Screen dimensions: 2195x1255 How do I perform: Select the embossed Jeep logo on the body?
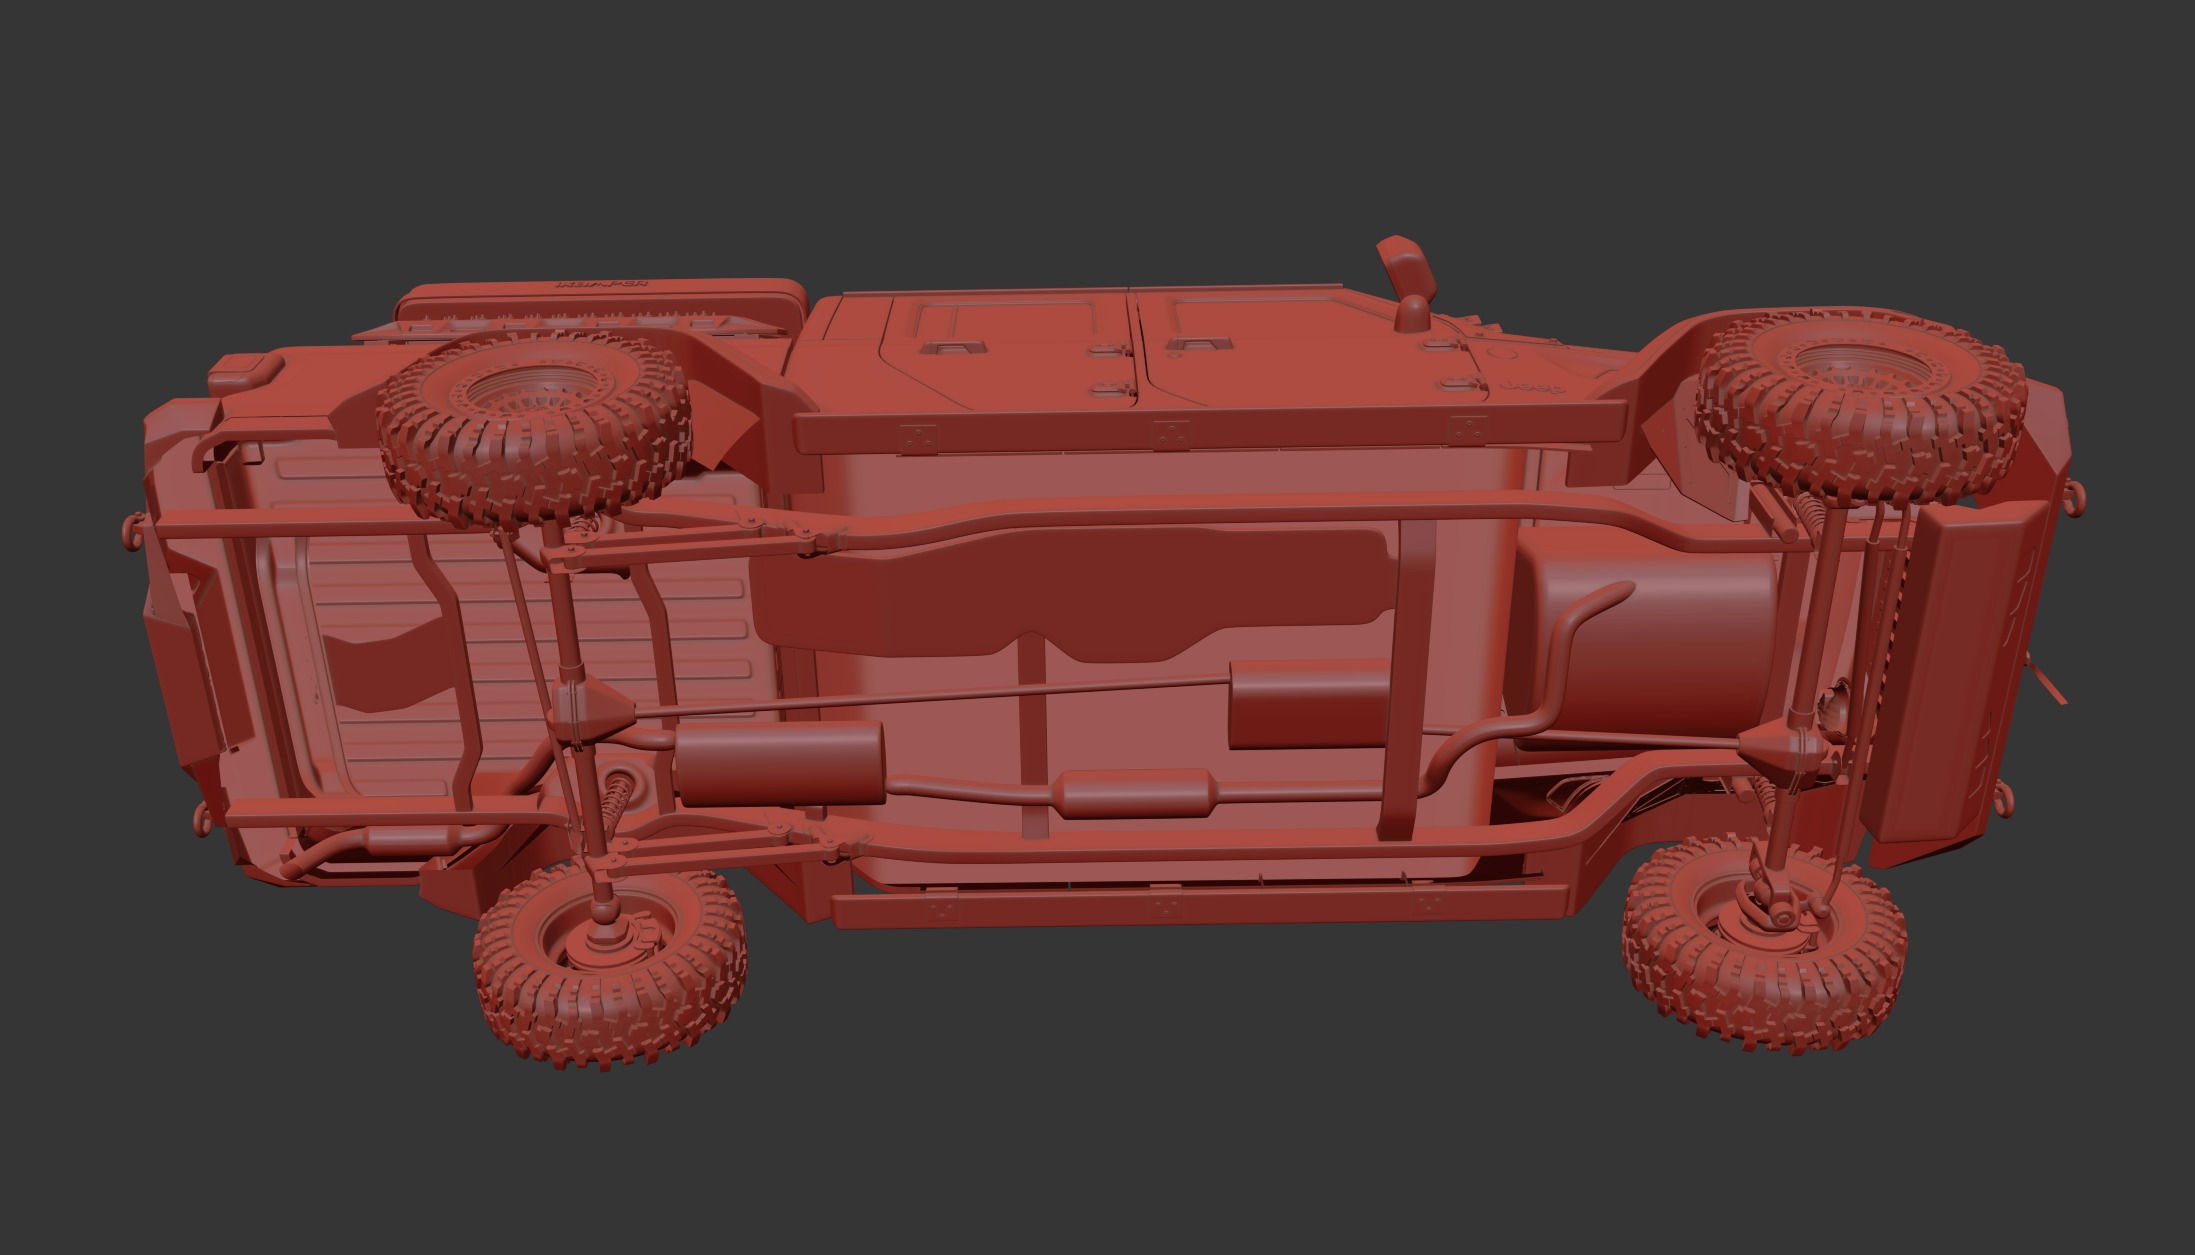click(1532, 388)
